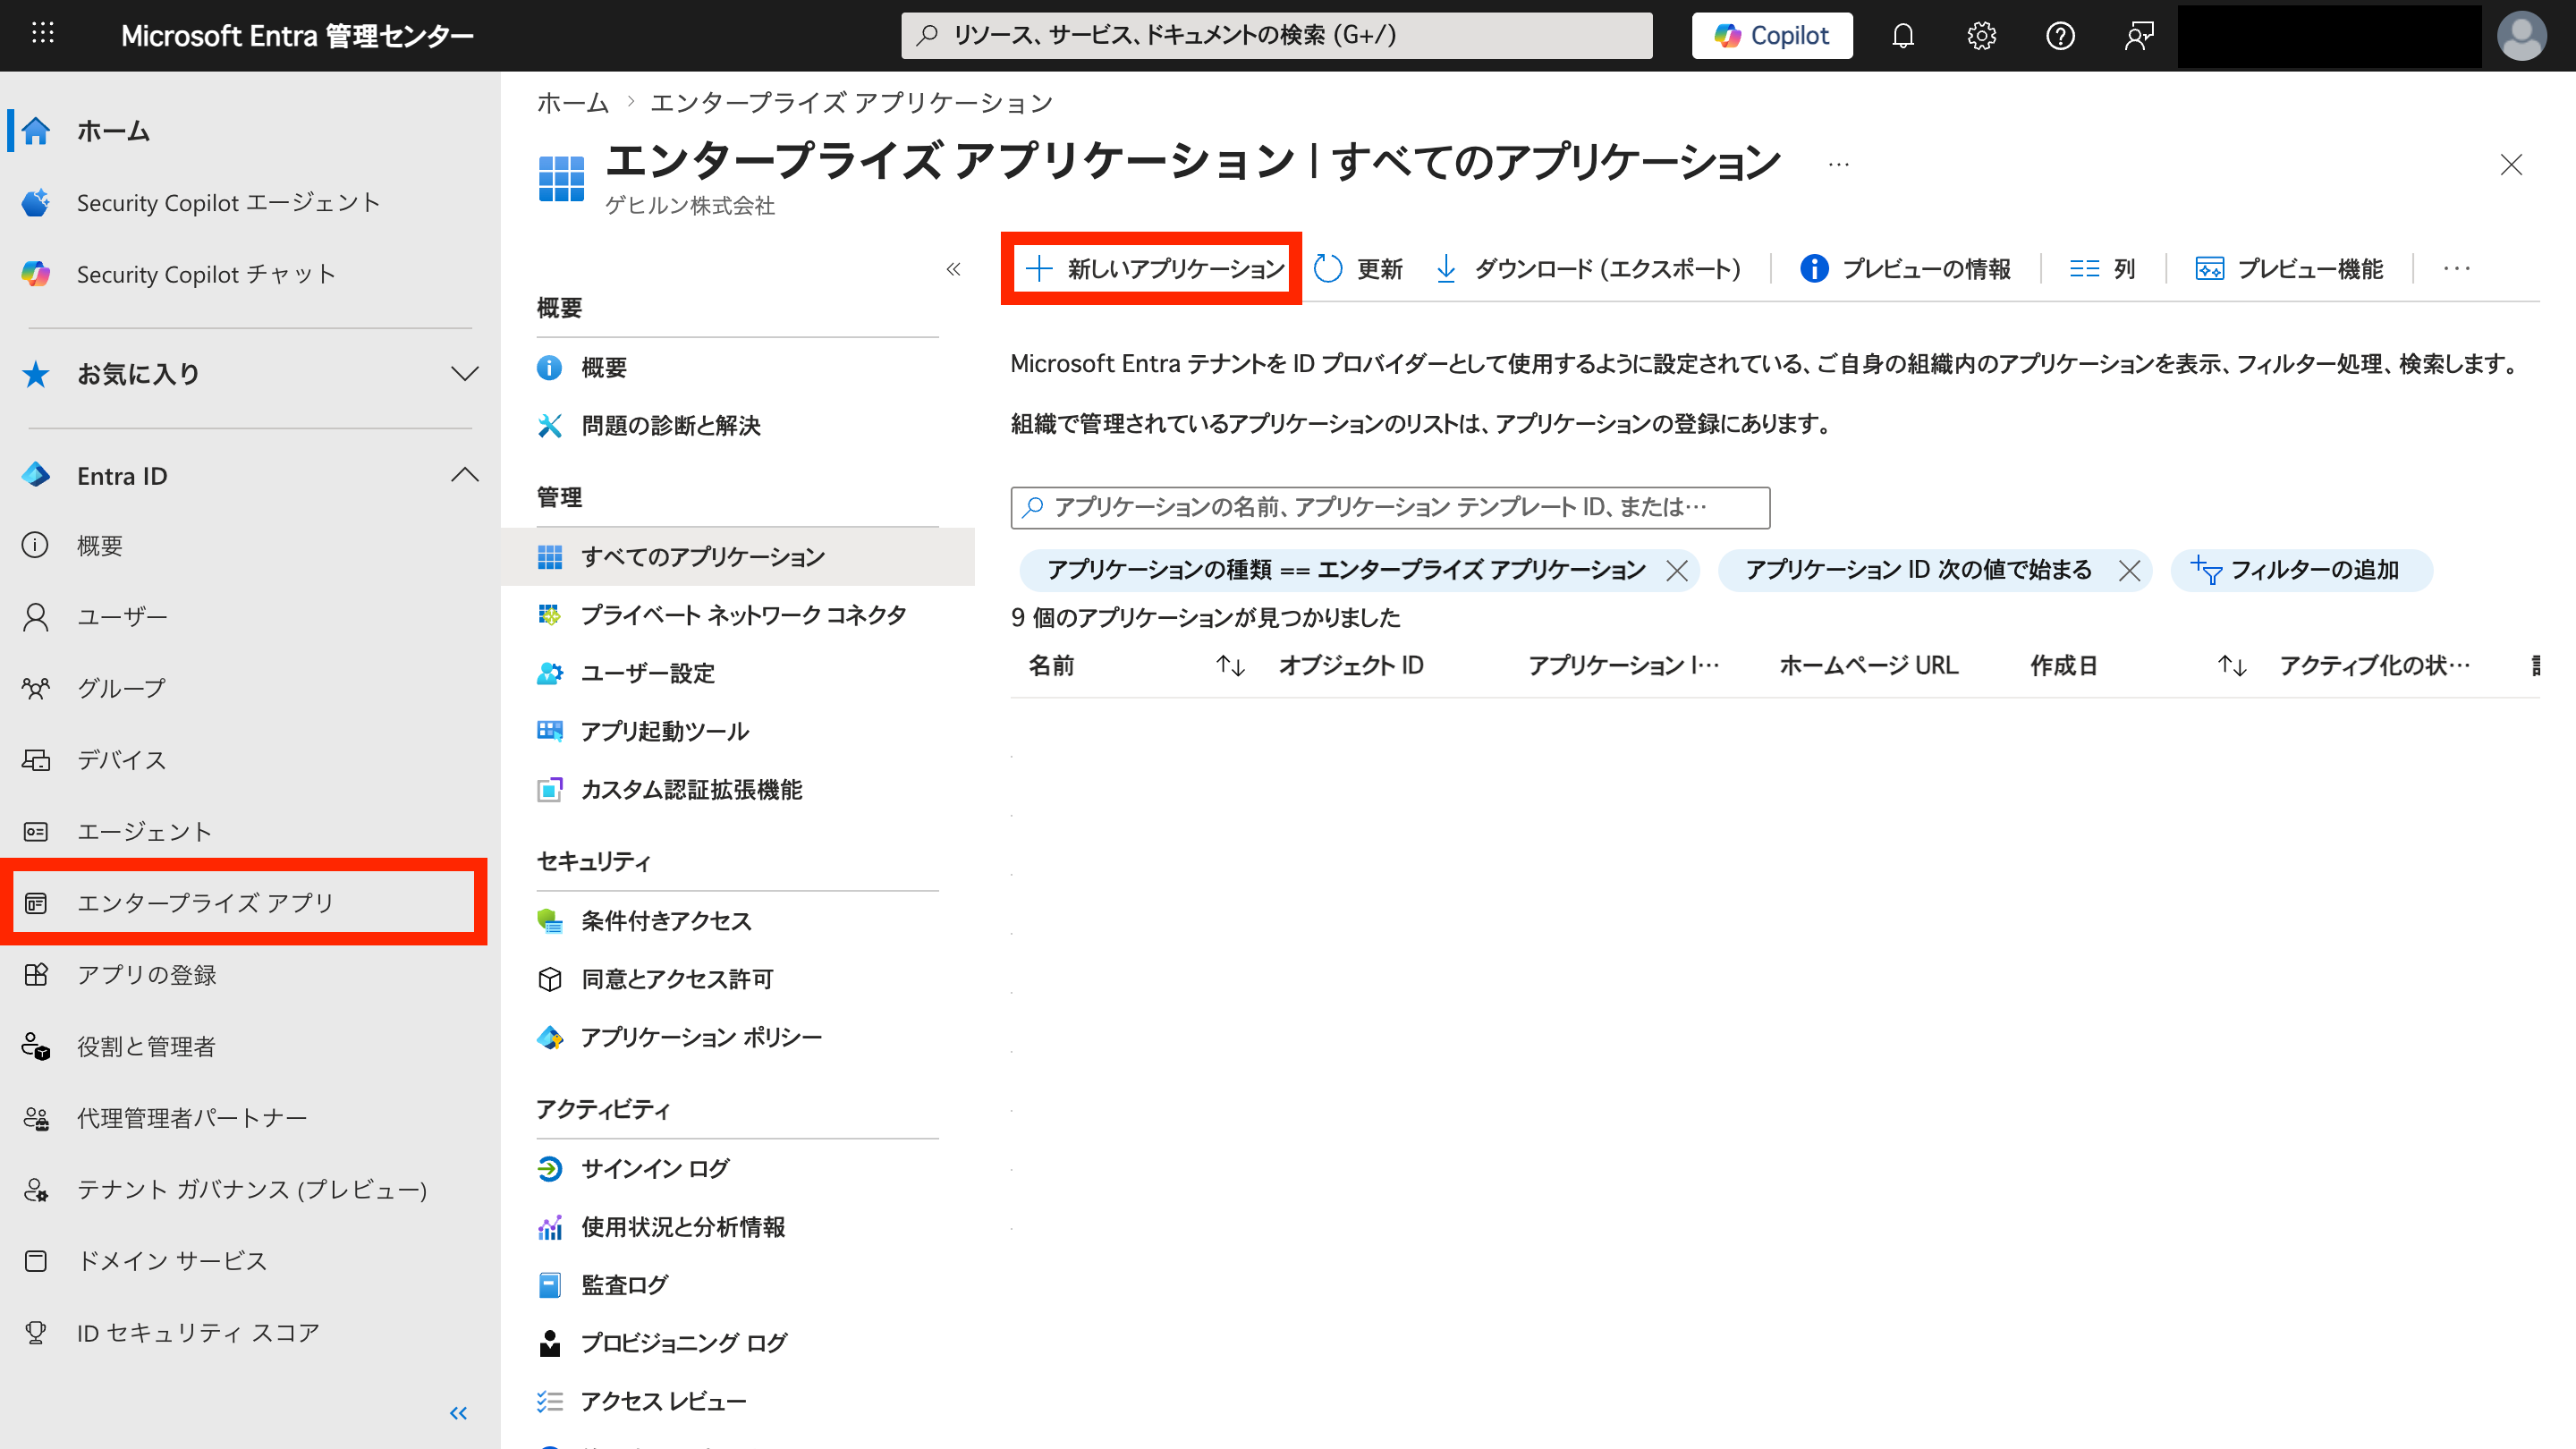This screenshot has height=1449, width=2576.
Task: Click オブジェクト ID column header
Action: [1351, 666]
